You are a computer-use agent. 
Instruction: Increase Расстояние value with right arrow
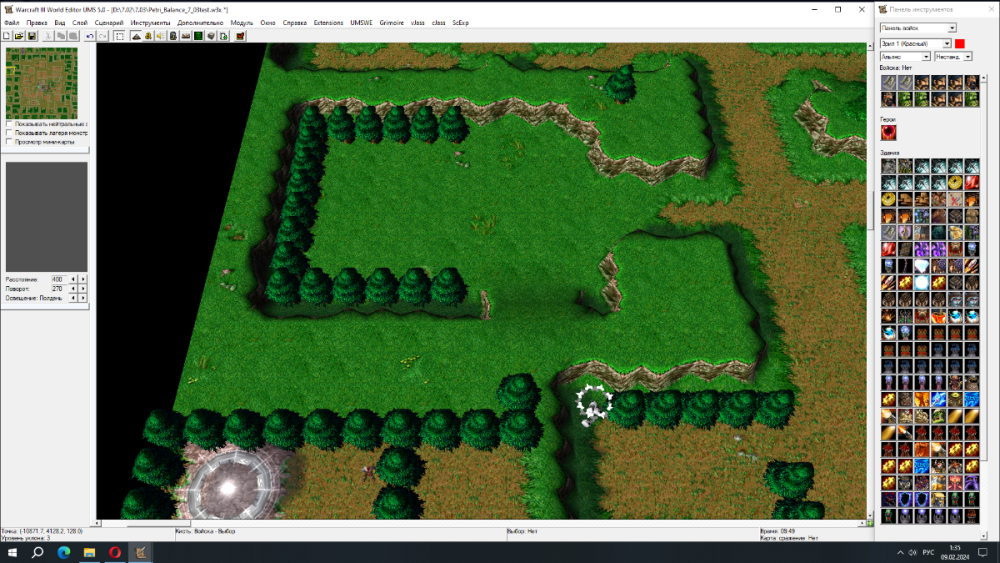[83, 279]
